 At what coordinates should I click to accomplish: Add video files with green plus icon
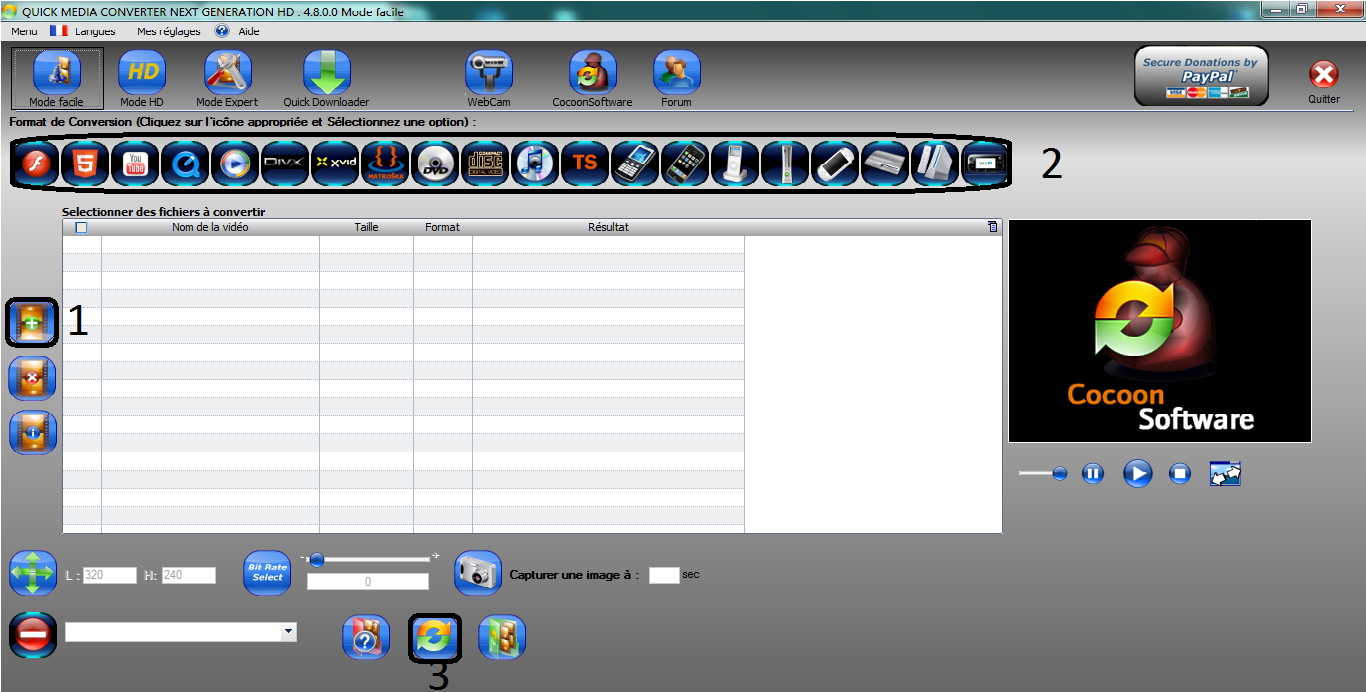coord(32,322)
